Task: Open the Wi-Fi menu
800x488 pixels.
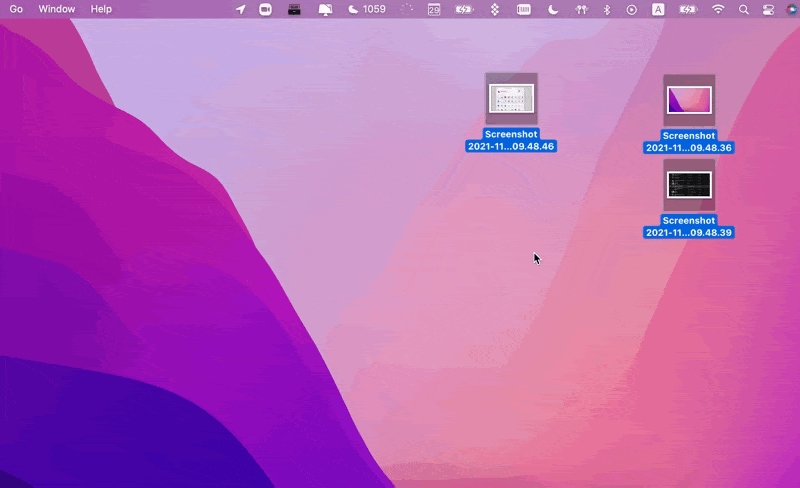Action: point(718,9)
